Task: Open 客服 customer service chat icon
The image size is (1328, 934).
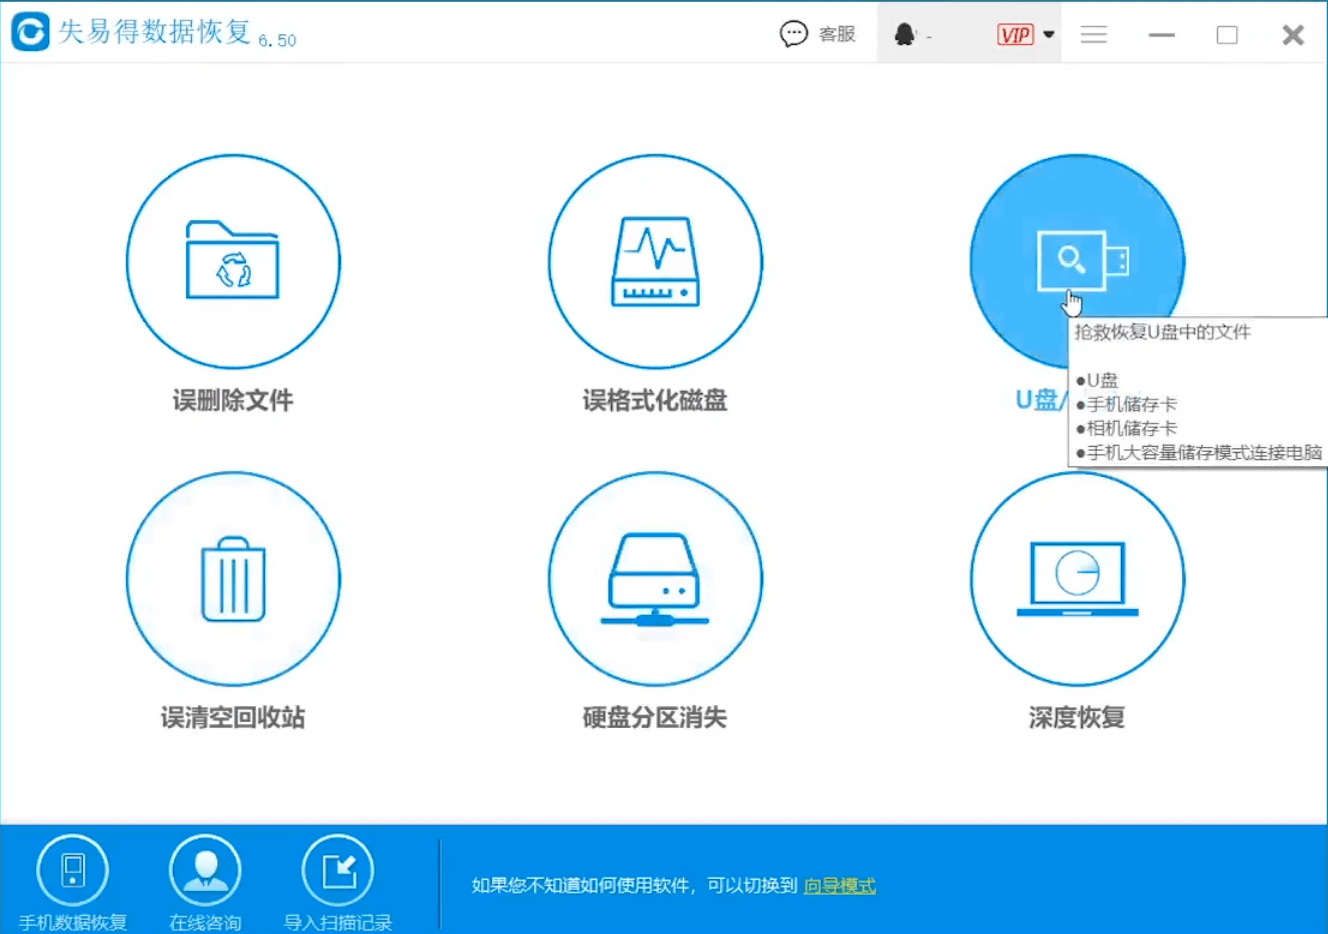Action: point(794,33)
